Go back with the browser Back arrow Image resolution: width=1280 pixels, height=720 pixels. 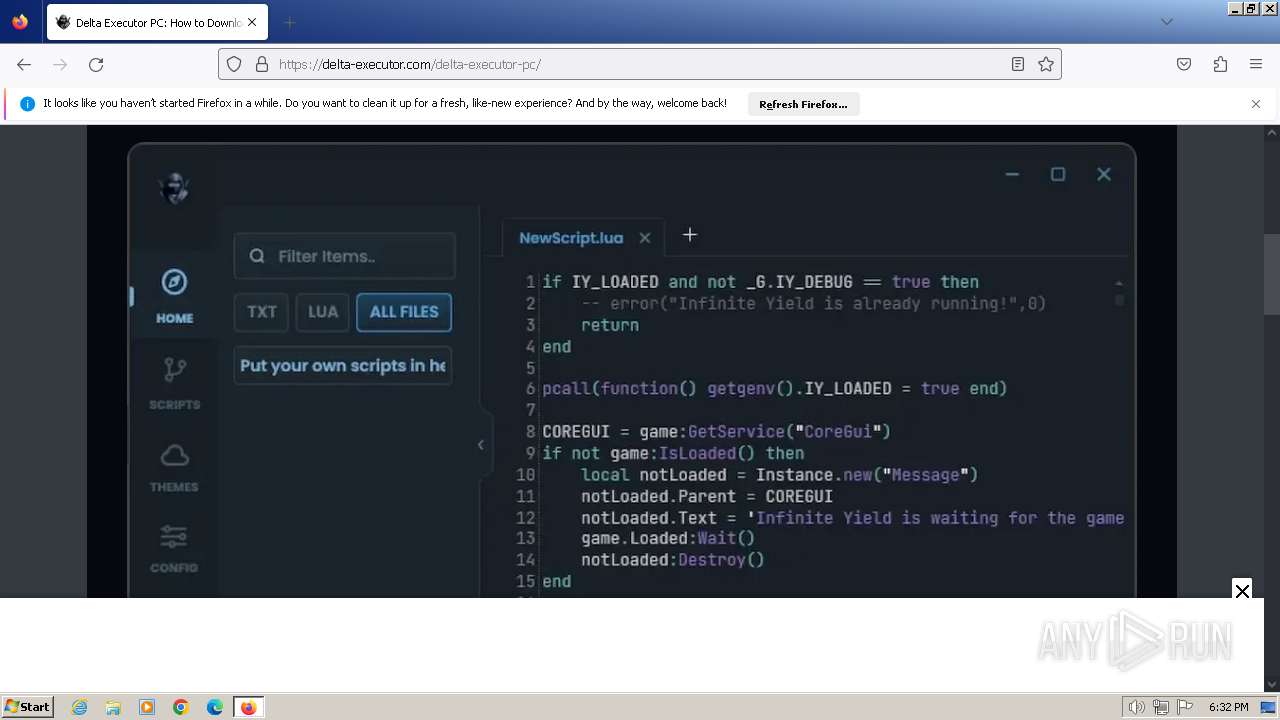pos(24,64)
